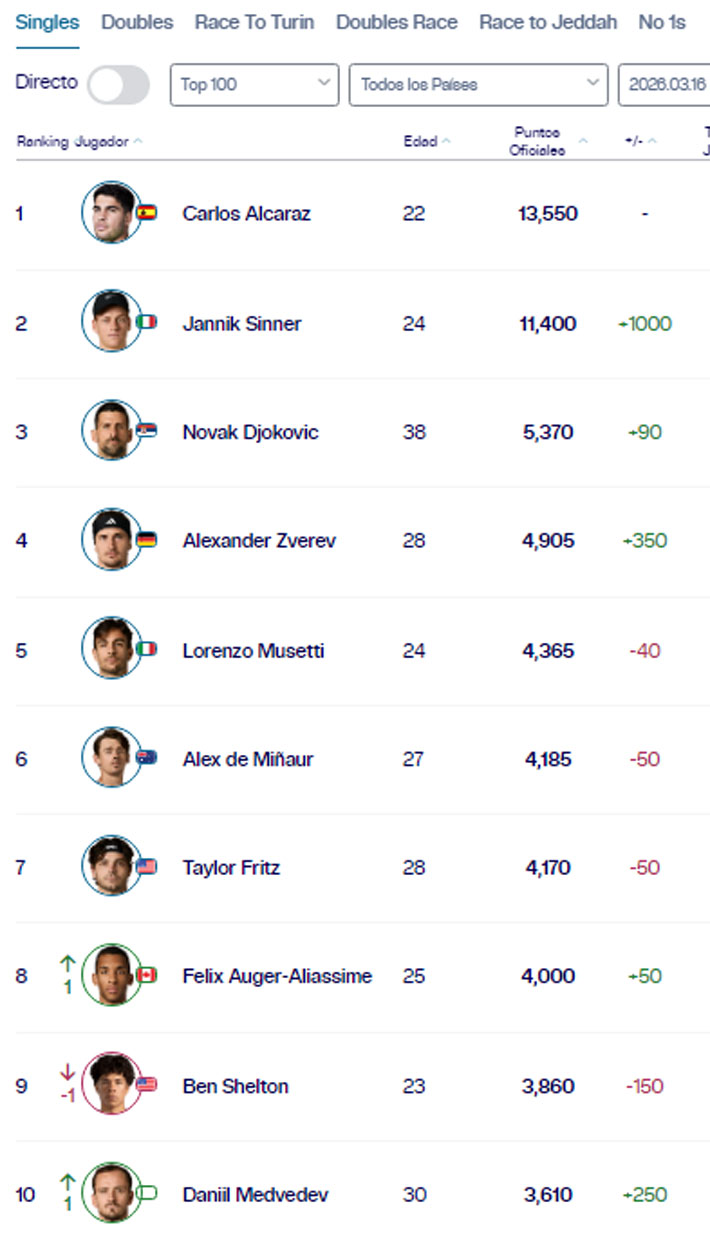Image resolution: width=710 pixels, height=1236 pixels.
Task: Click Ben Shelton's player thumbnail
Action: (111, 1084)
